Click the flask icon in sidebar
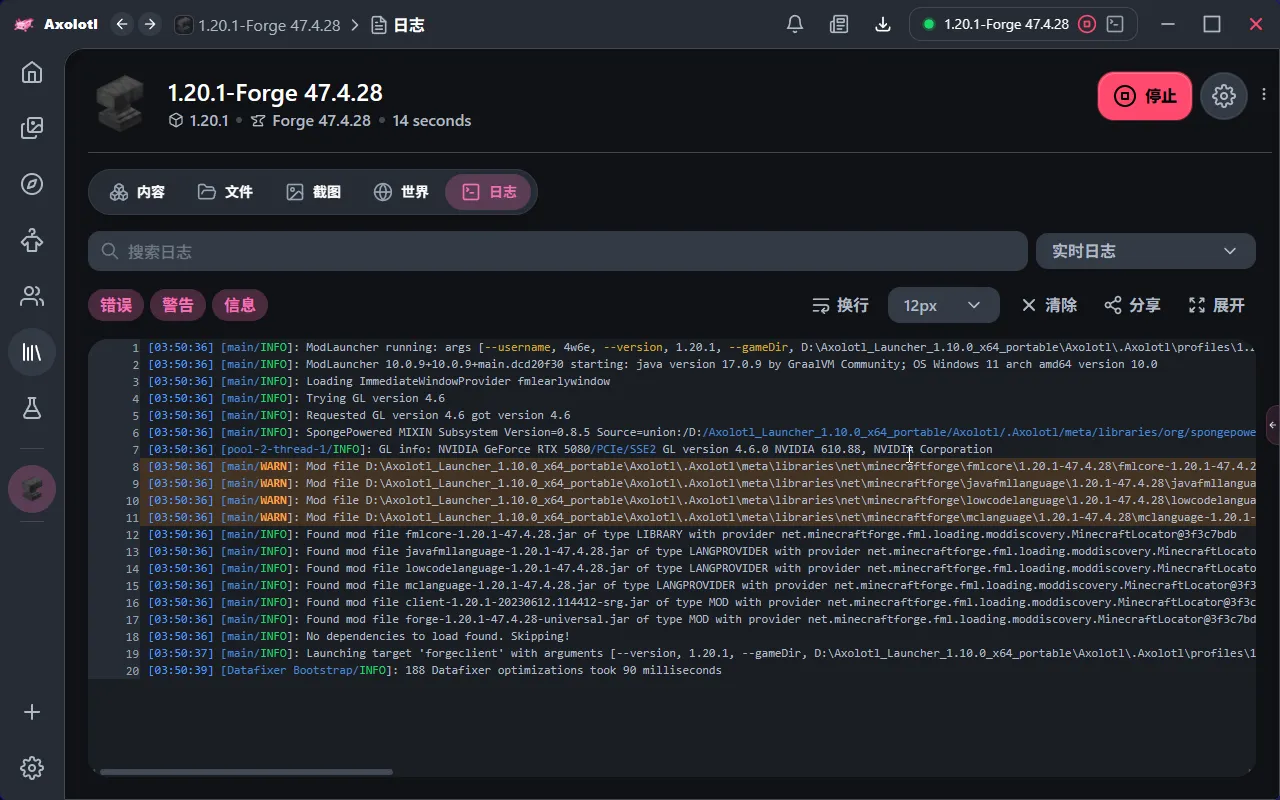The width and height of the screenshot is (1280, 800). (x=32, y=408)
